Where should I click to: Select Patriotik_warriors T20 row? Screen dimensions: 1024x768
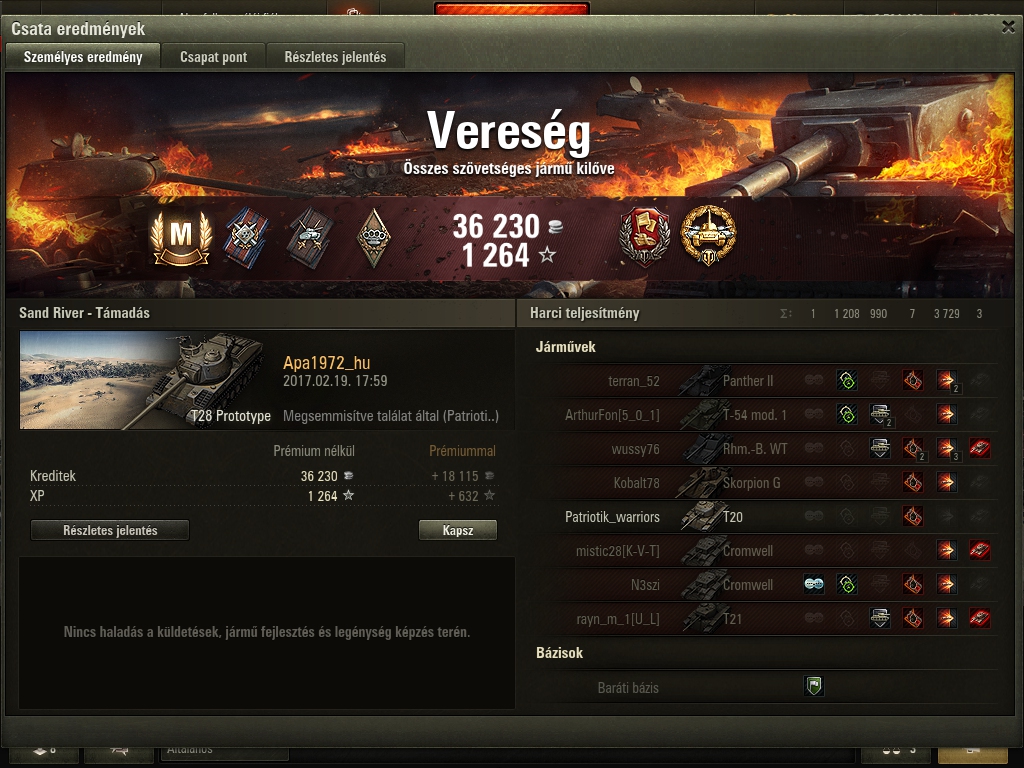click(769, 517)
